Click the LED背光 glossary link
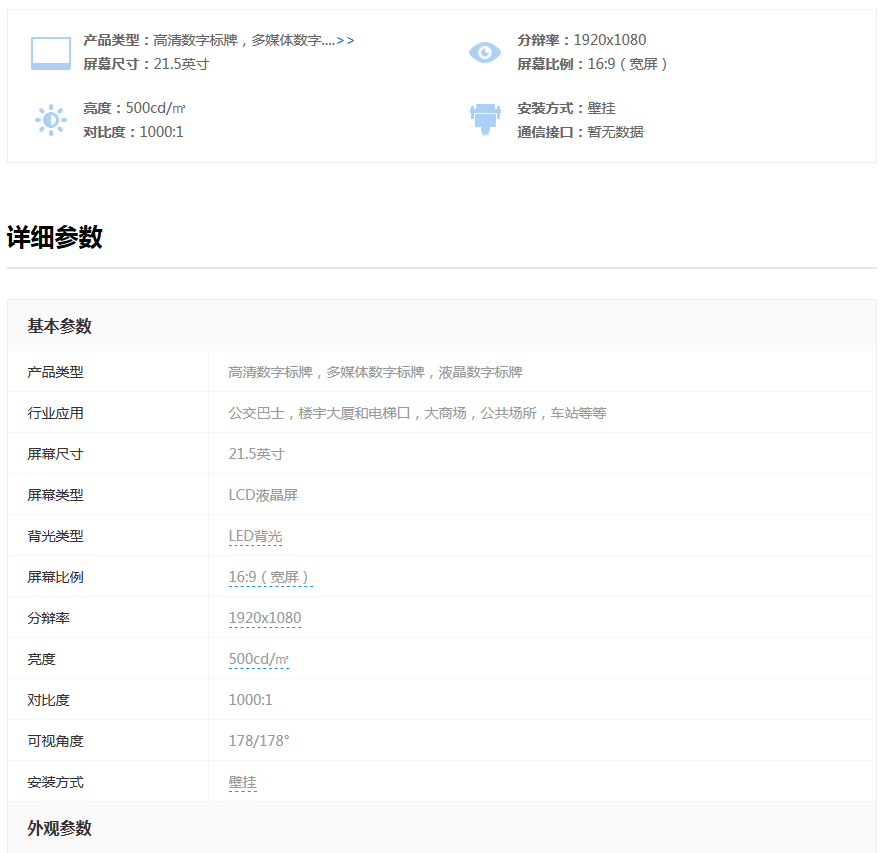The height and width of the screenshot is (853, 880). 255,536
